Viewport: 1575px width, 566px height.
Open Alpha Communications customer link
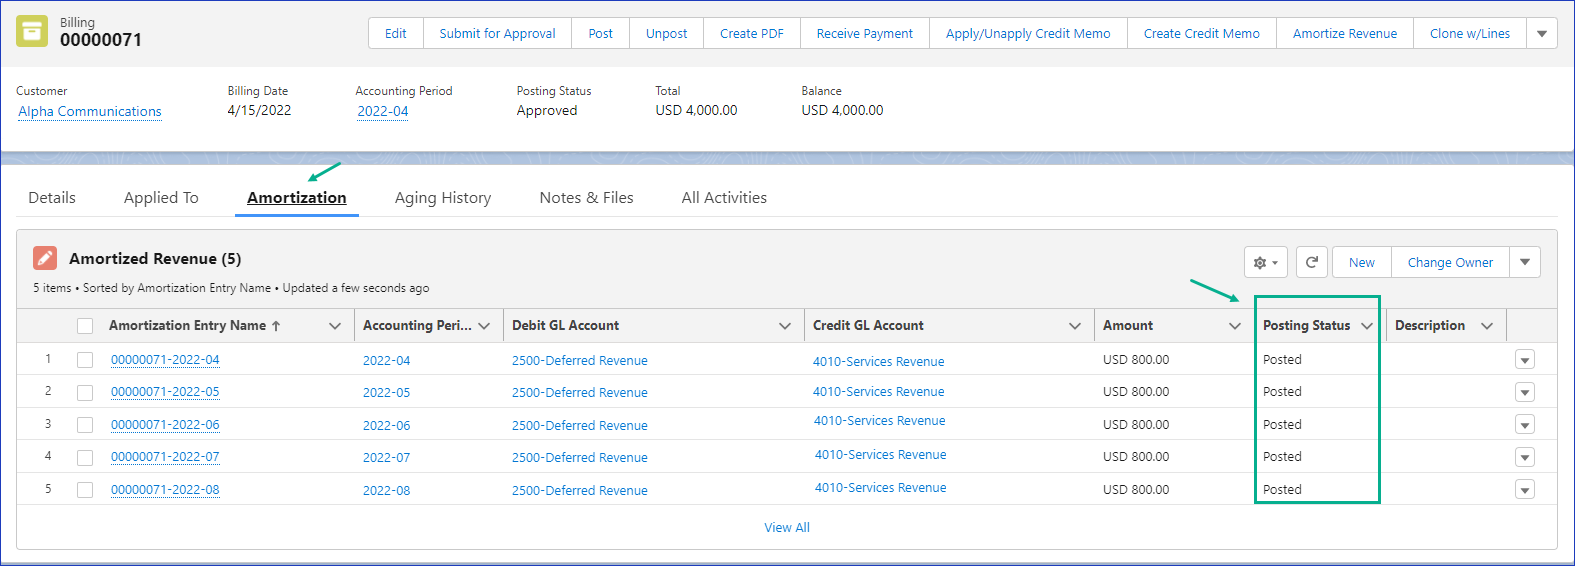click(x=90, y=111)
